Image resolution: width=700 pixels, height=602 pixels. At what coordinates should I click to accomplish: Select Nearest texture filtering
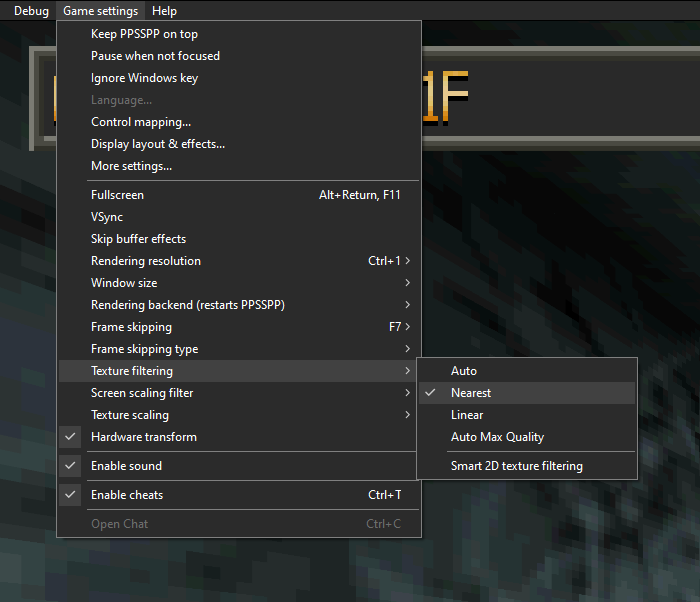click(x=527, y=393)
